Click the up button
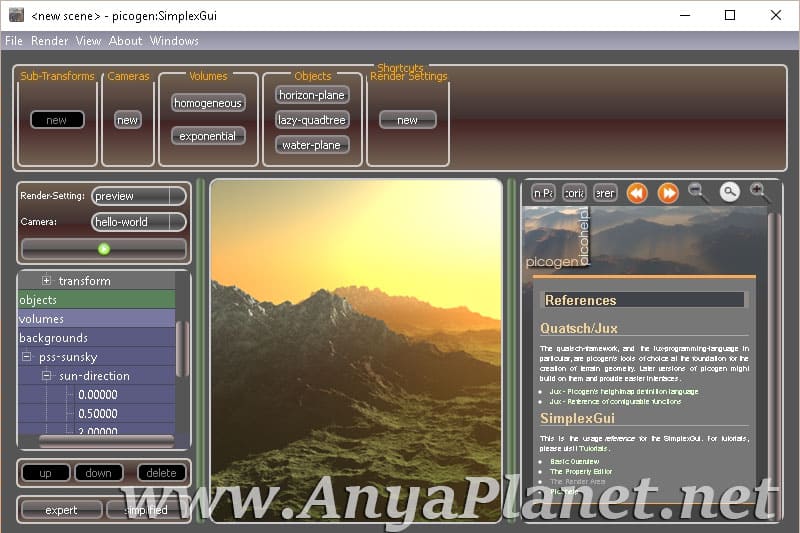This screenshot has height=533, width=800. pyautogui.click(x=46, y=473)
